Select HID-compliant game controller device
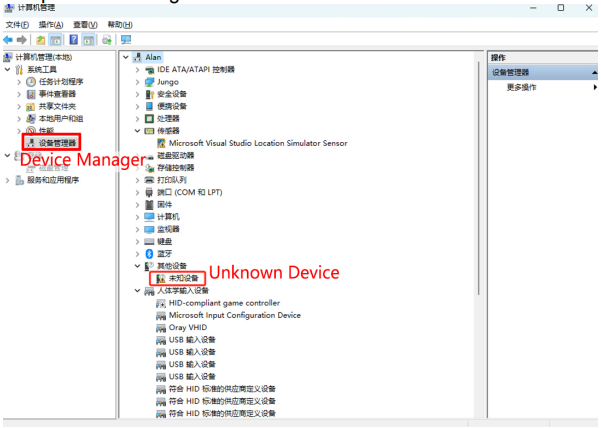This screenshot has height=428, width=601. (x=224, y=303)
